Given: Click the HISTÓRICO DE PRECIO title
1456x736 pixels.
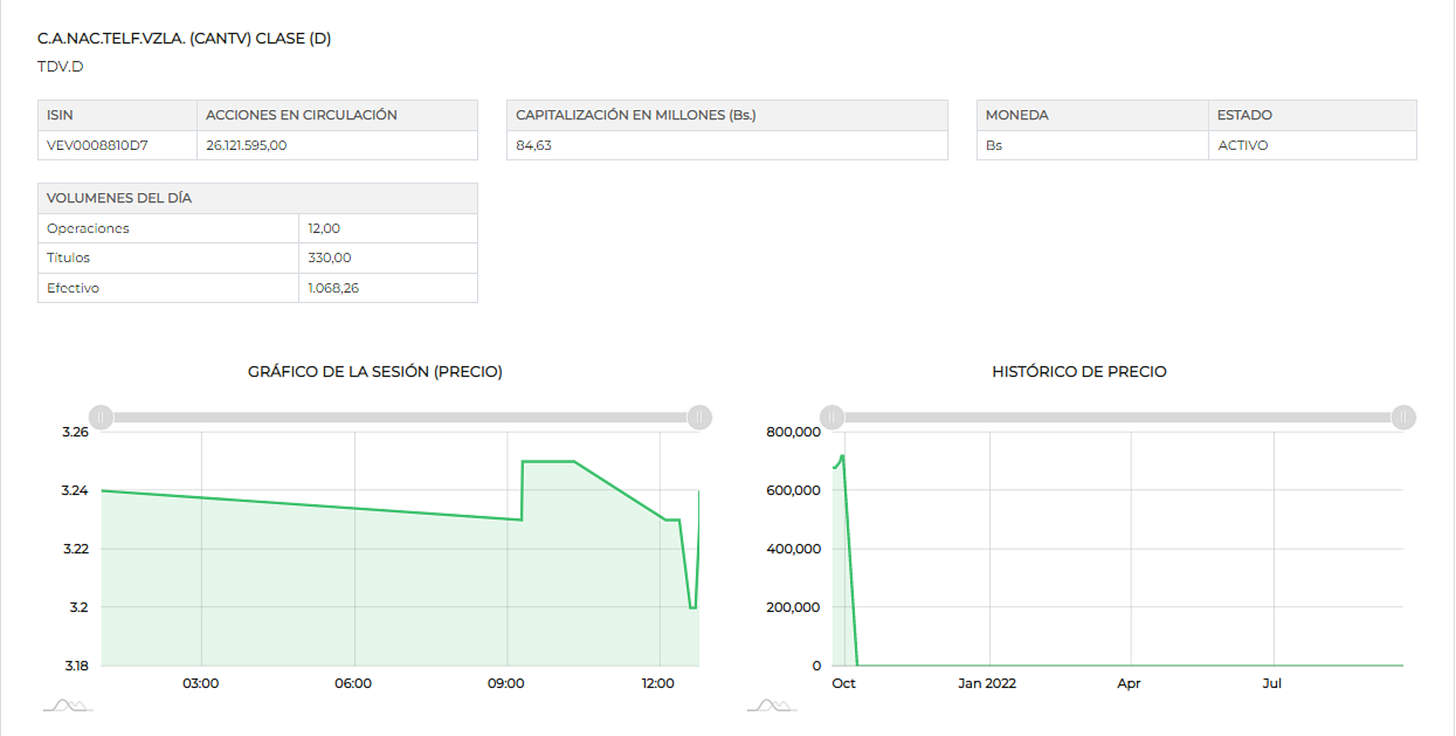Looking at the screenshot, I should 1079,371.
